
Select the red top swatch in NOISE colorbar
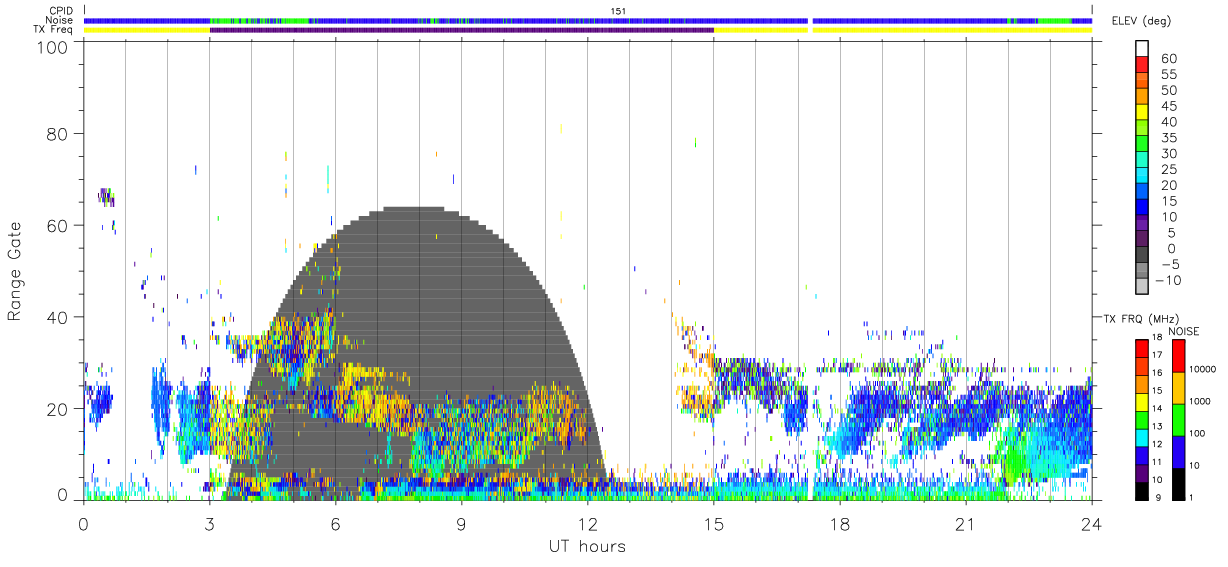coord(1178,355)
